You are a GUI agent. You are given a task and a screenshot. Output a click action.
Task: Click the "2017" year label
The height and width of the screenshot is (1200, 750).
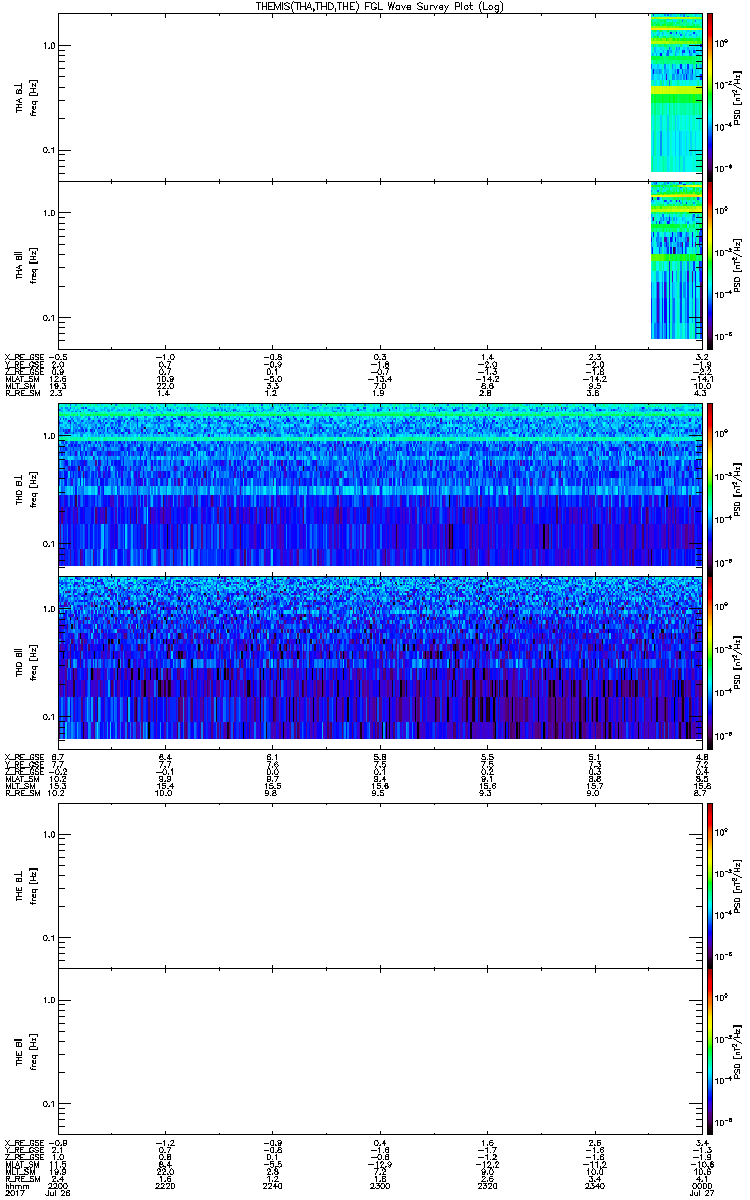pos(15,1192)
